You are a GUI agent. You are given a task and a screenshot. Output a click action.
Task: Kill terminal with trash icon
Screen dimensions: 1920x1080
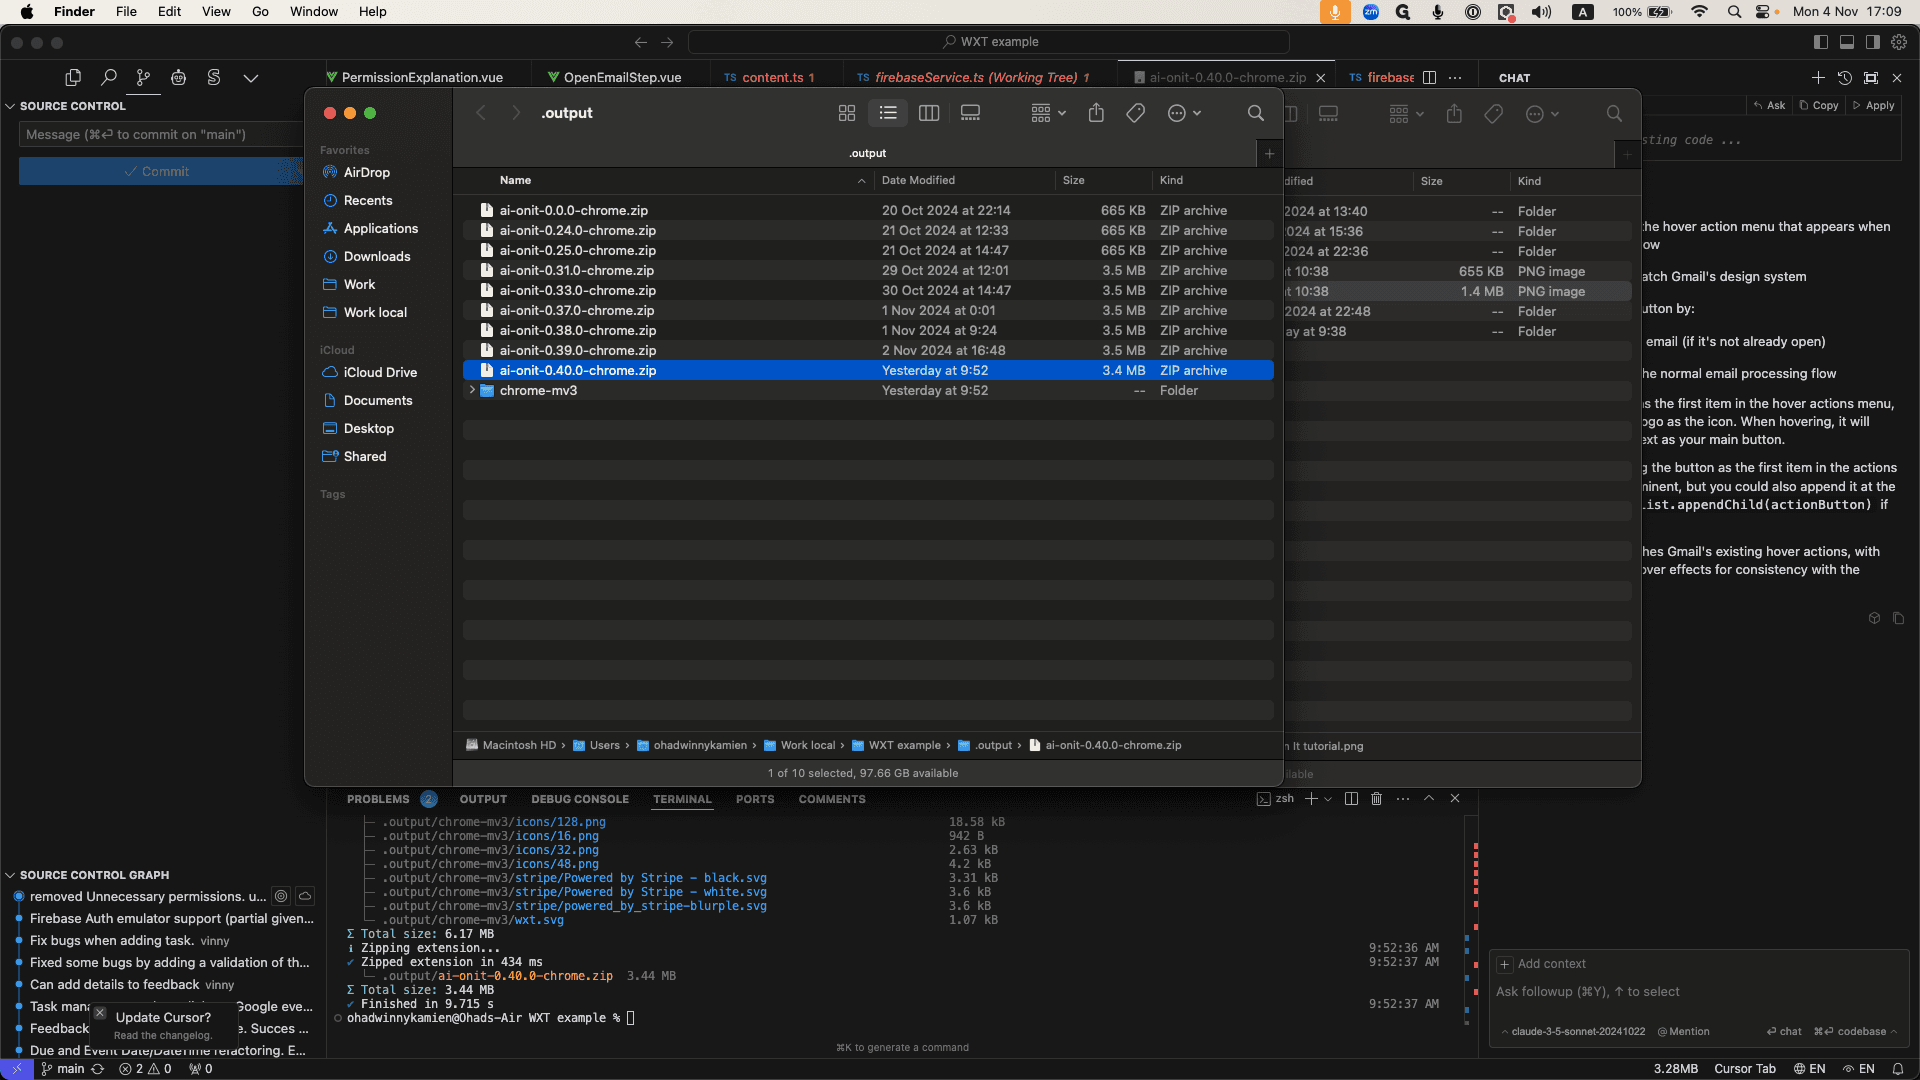pos(1376,799)
